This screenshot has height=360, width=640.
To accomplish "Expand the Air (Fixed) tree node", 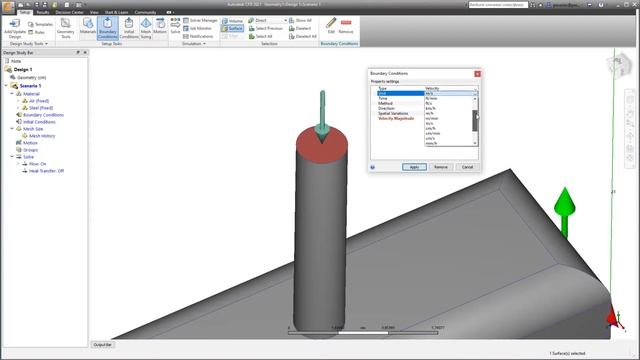I will coord(18,101).
